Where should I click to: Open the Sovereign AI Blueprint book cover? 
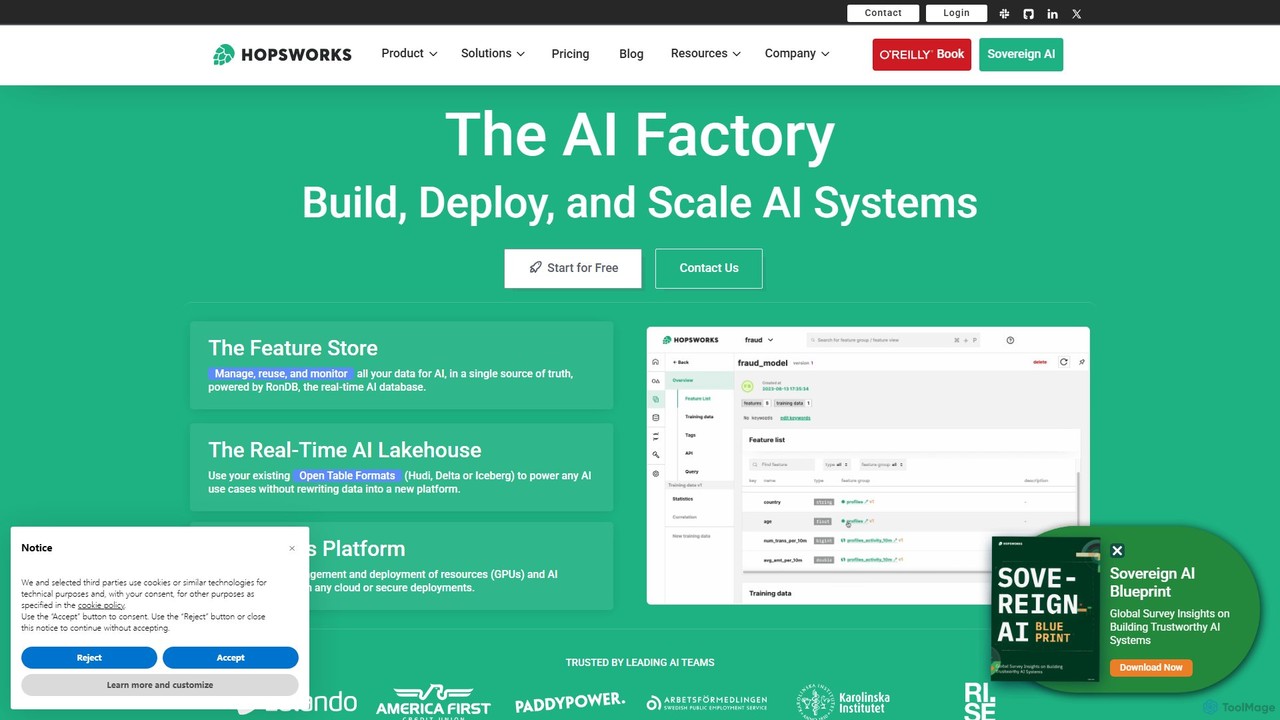click(x=1046, y=608)
